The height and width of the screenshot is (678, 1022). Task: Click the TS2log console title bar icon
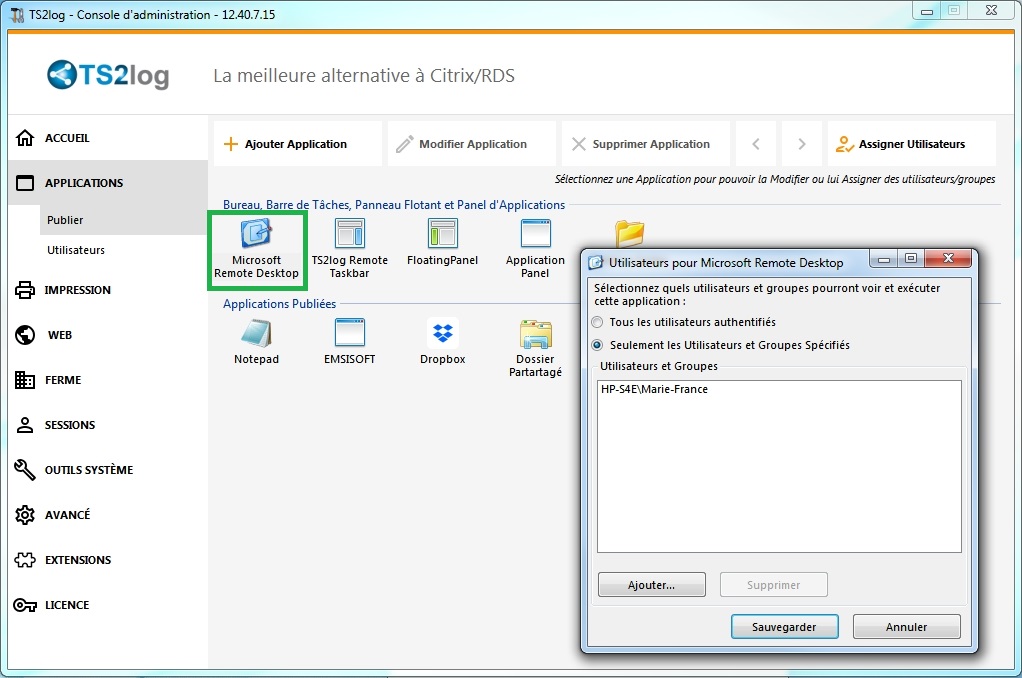click(17, 14)
